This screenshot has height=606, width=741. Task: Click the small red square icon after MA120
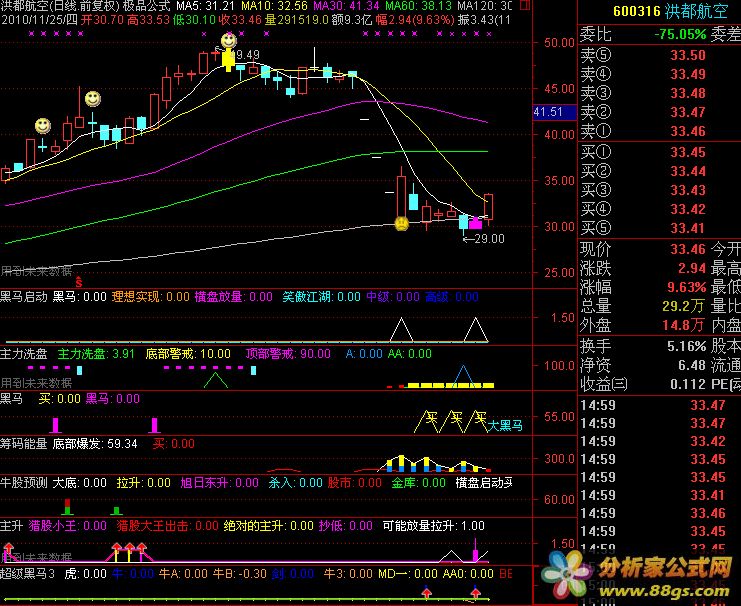[x=524, y=6]
